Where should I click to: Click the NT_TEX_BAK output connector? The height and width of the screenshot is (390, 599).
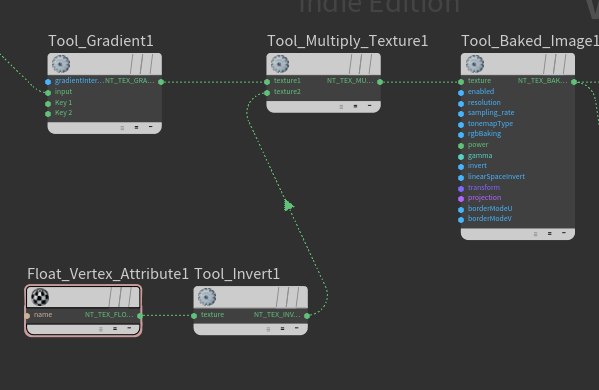click(x=574, y=82)
